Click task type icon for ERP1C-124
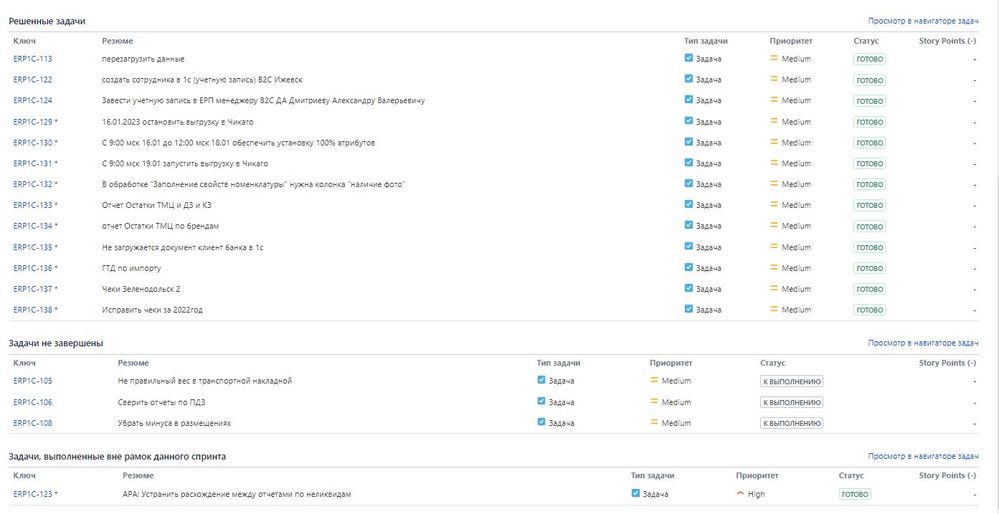 point(688,99)
